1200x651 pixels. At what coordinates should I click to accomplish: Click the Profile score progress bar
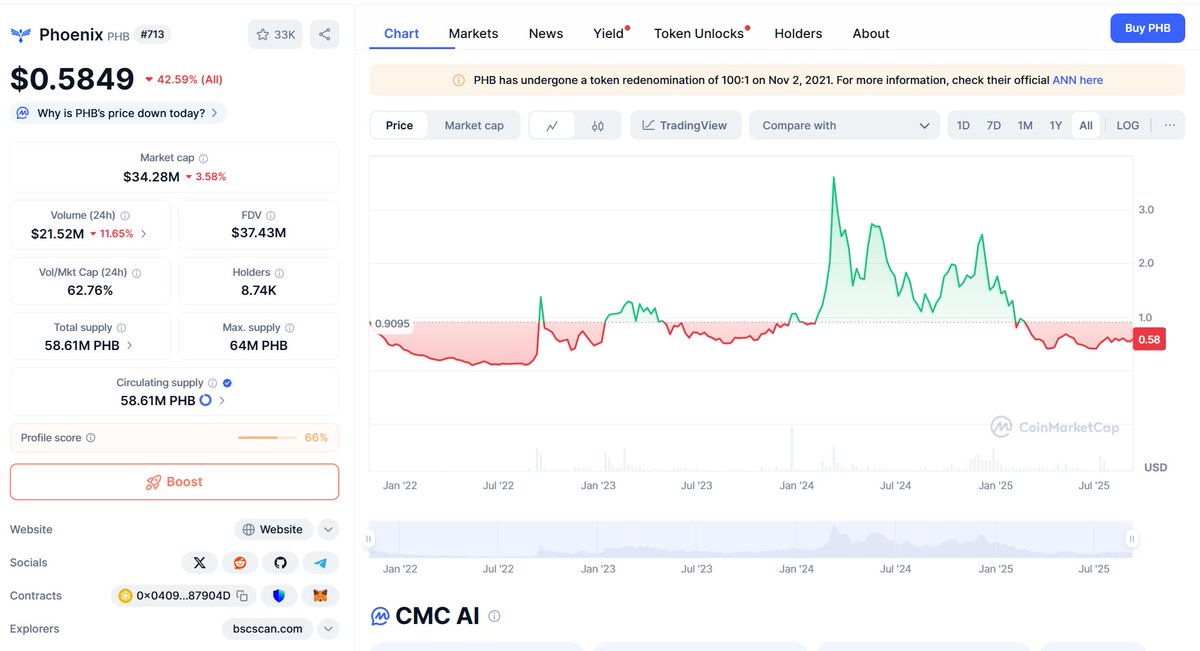tap(267, 438)
